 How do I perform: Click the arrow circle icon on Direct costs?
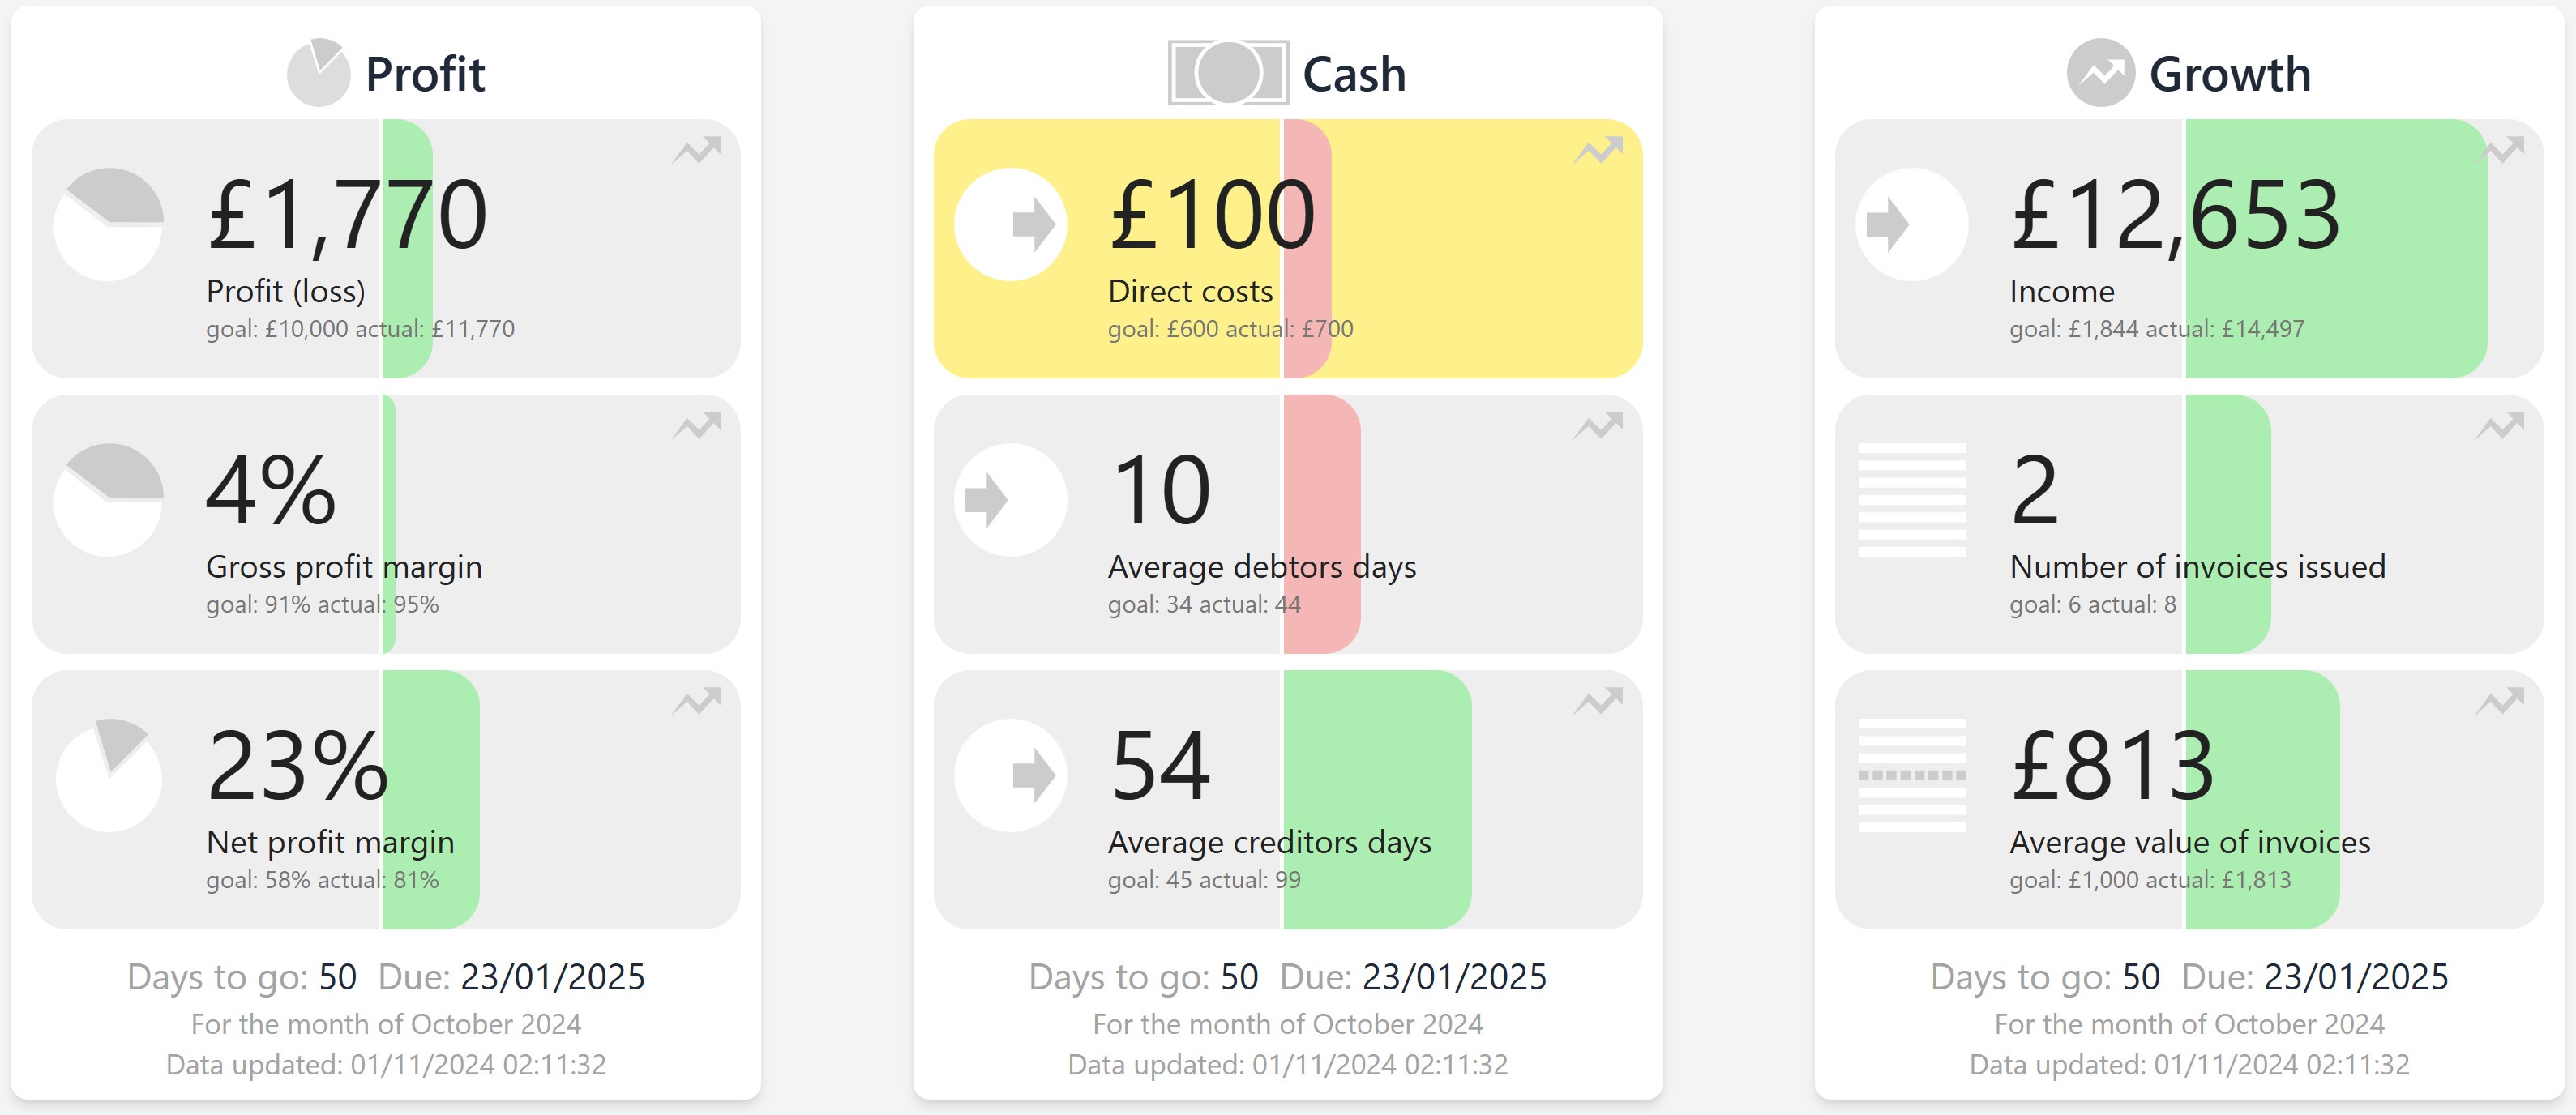tap(1011, 224)
